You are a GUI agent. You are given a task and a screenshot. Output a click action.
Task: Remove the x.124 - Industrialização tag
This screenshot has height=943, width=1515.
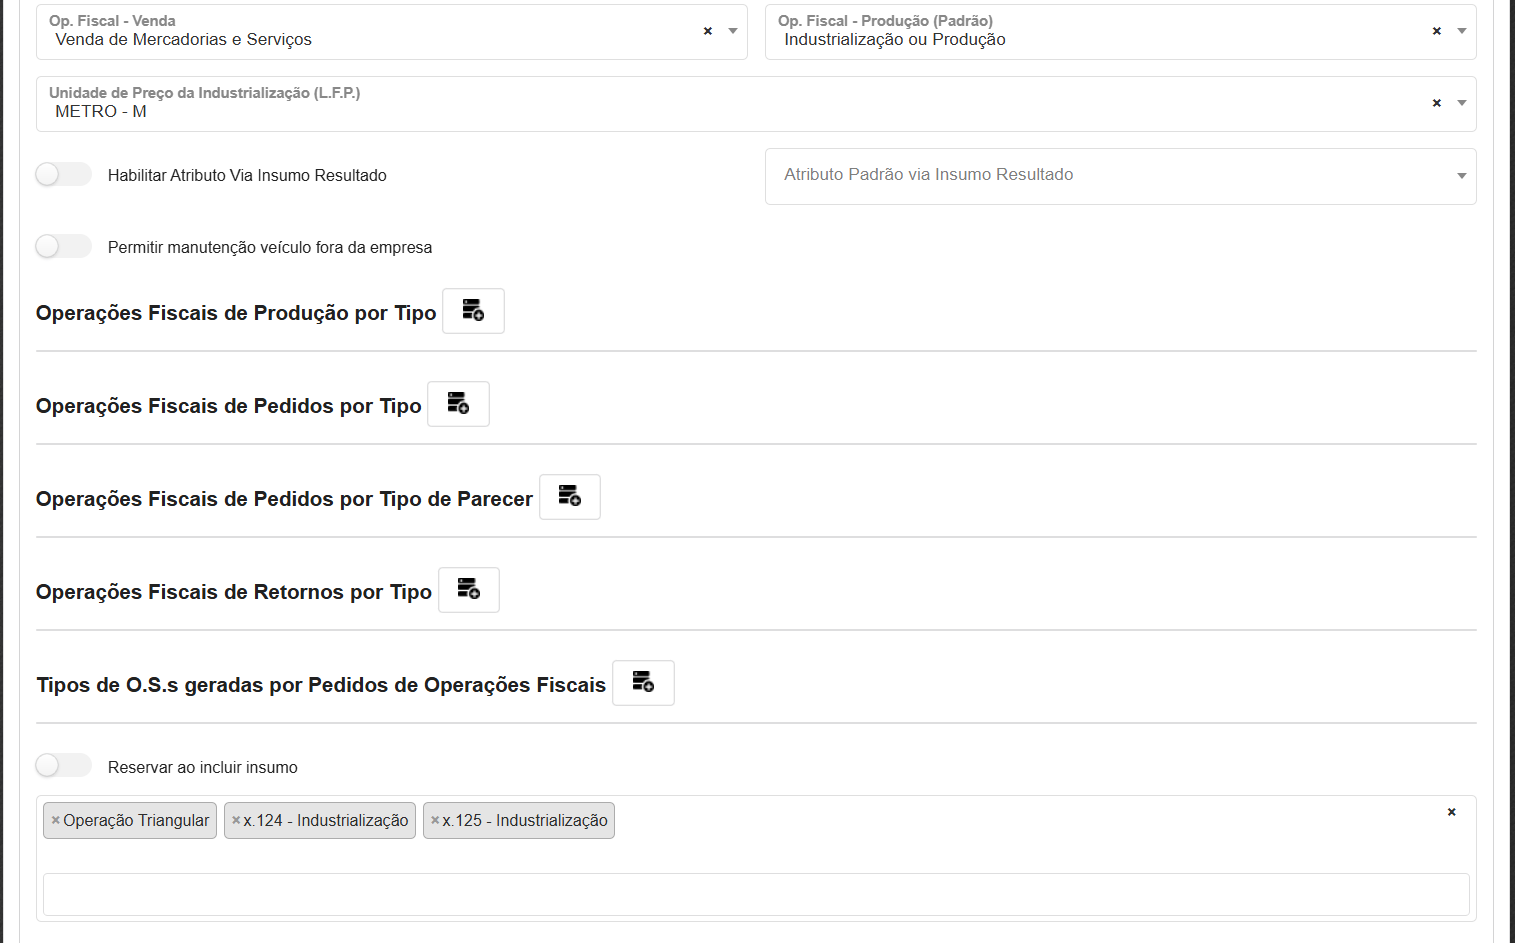pyautogui.click(x=236, y=820)
